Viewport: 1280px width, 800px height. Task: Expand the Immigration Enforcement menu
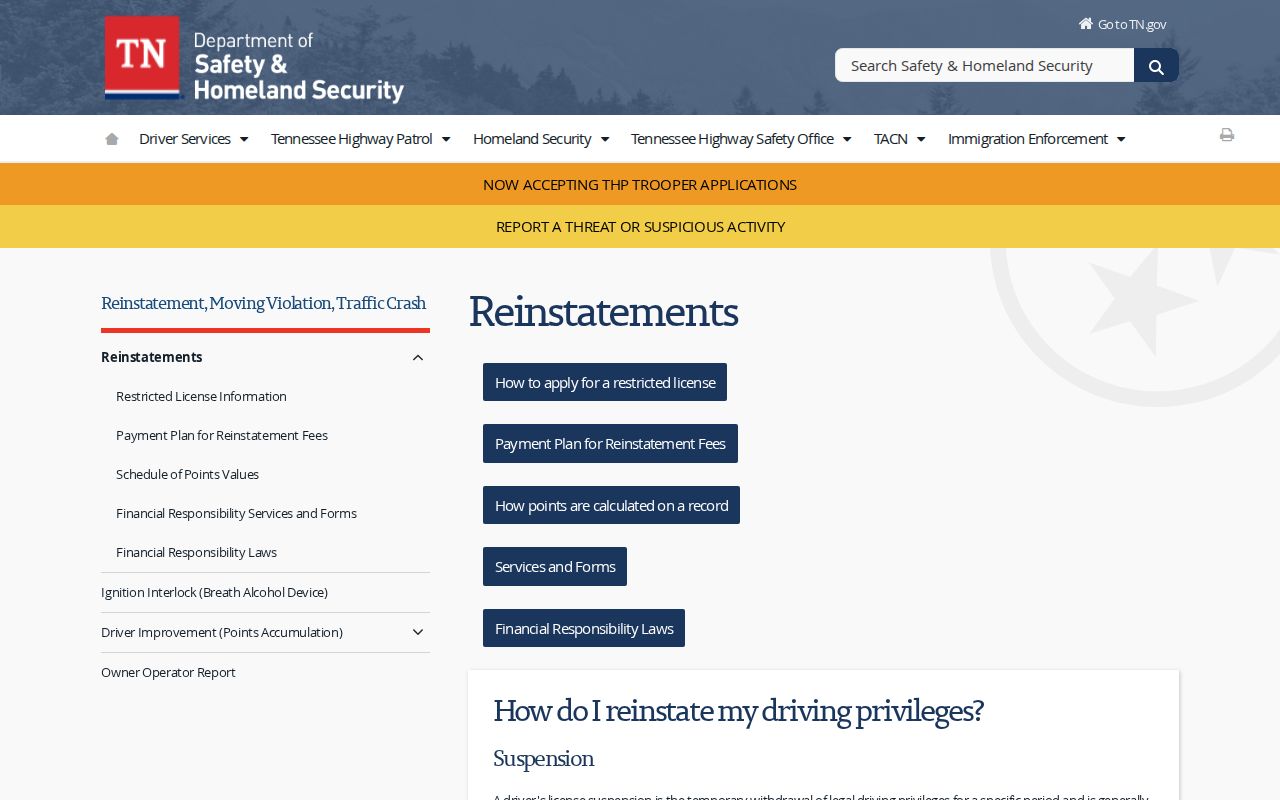(x=1037, y=139)
